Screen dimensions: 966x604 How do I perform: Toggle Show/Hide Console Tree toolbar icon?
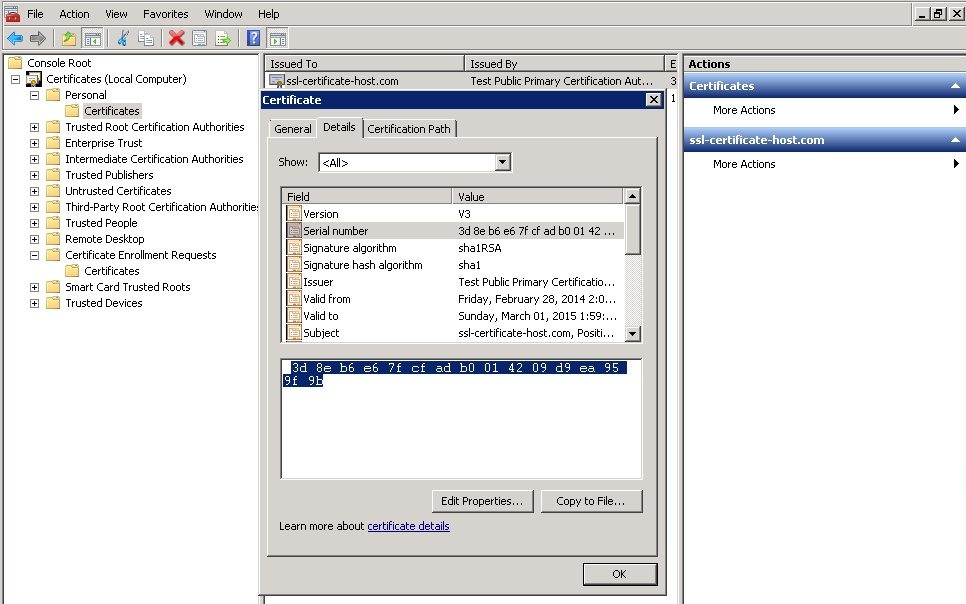(x=92, y=38)
